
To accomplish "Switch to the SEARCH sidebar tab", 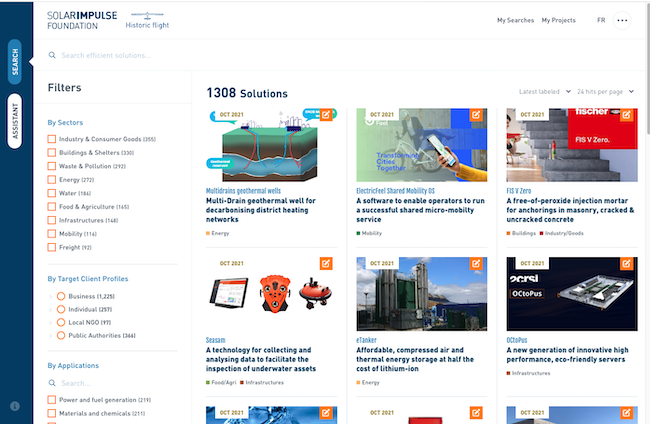I will pyautogui.click(x=15, y=62).
